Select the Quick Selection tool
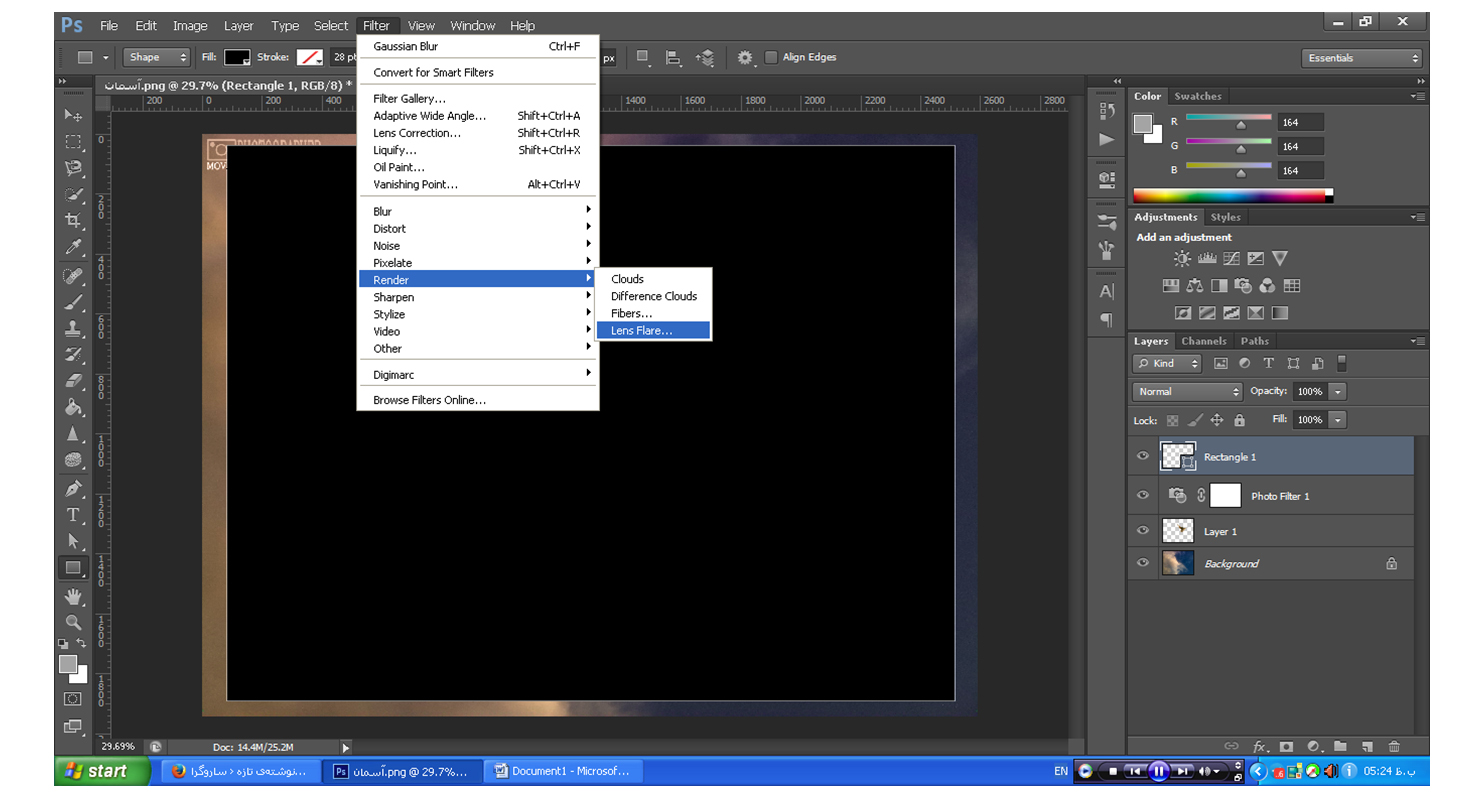This screenshot has height=799, width=1482. 73,194
